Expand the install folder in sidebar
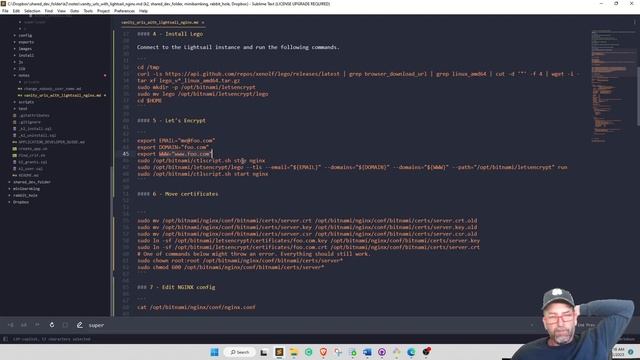The image size is (640, 360). (26, 56)
